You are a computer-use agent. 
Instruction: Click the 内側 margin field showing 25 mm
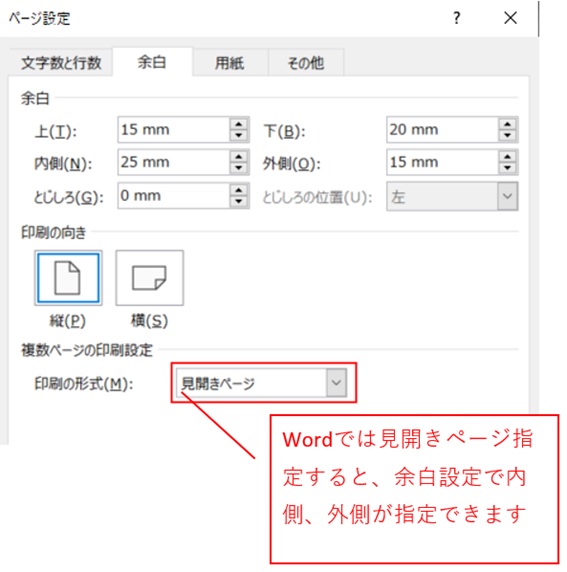coord(174,162)
